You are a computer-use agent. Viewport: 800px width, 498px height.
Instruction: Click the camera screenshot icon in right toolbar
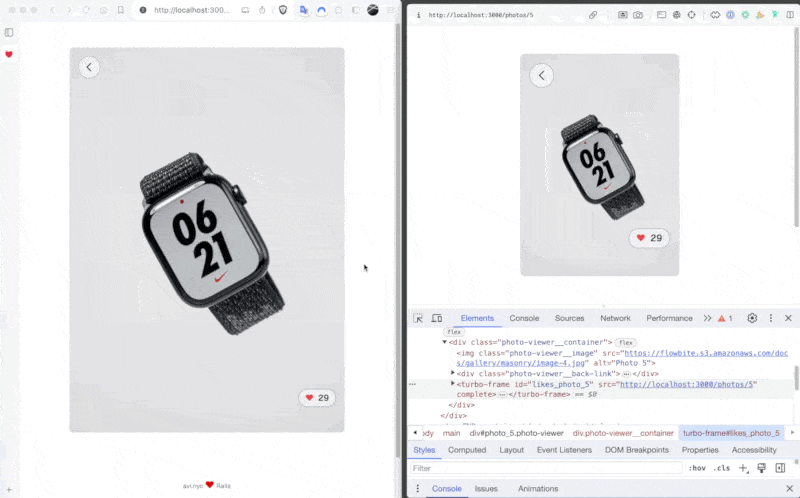(638, 15)
